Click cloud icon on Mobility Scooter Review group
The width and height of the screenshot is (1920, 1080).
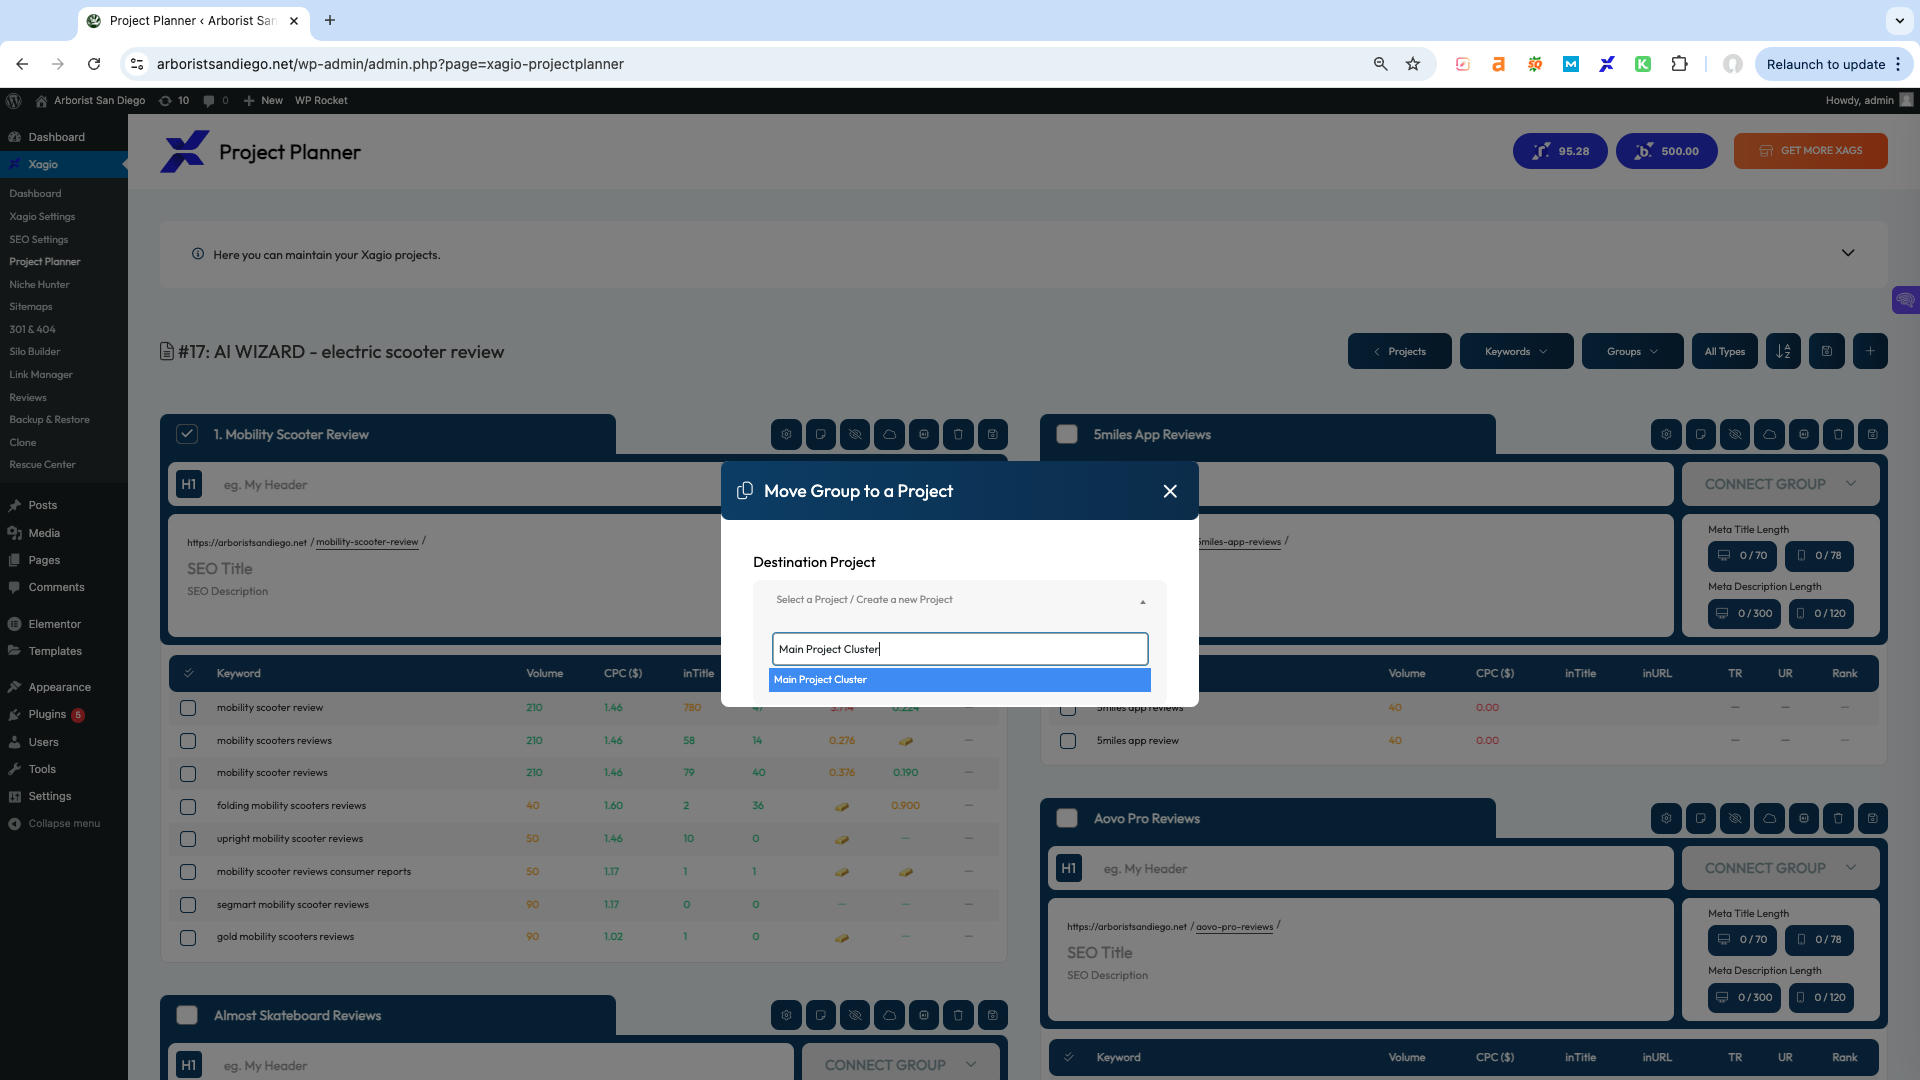890,435
